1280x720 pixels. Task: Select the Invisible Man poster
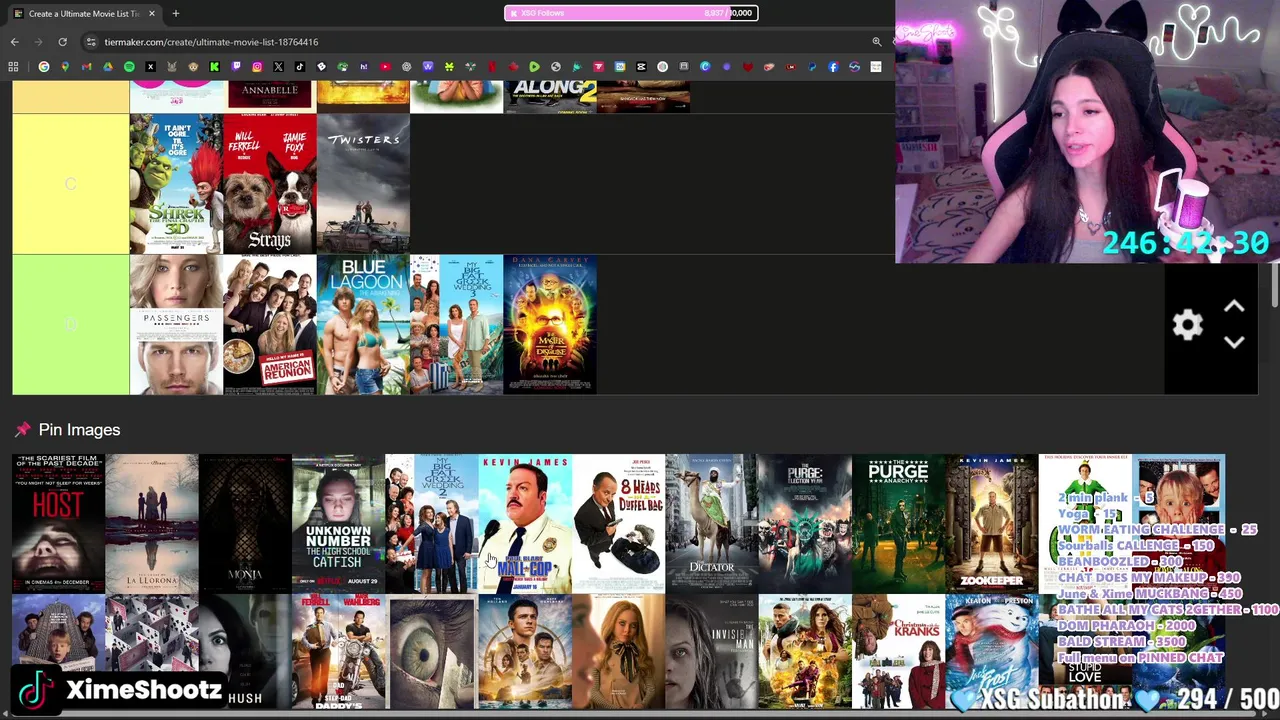(x=711, y=652)
